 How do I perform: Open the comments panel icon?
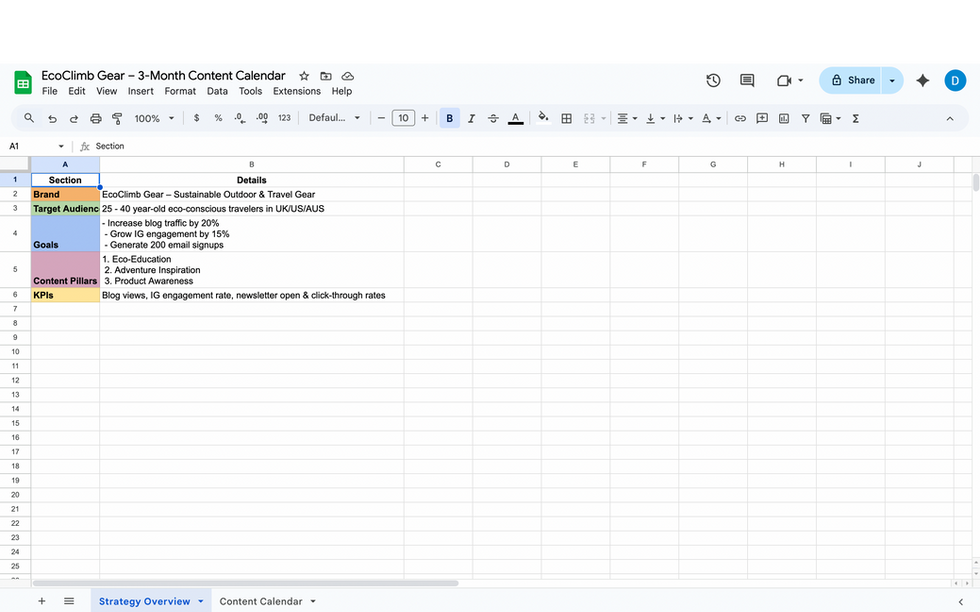[x=746, y=80]
